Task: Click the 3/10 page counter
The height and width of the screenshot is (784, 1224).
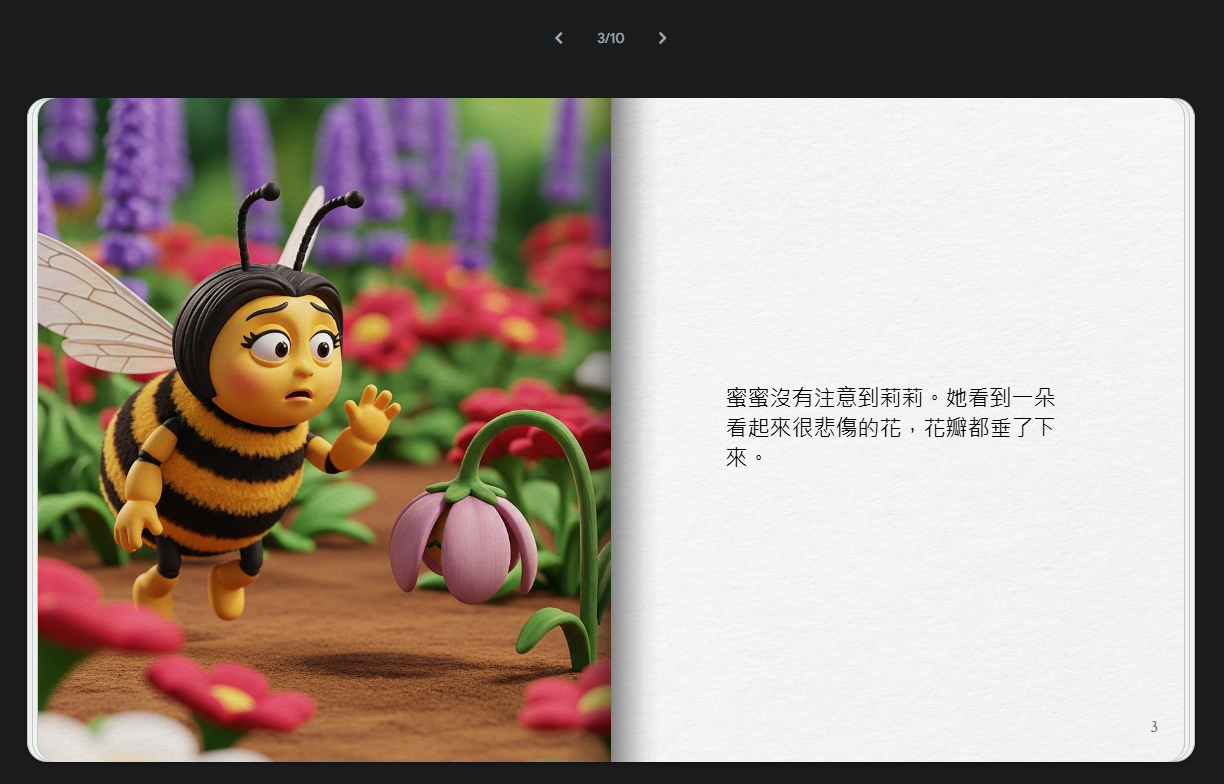Action: [x=610, y=38]
